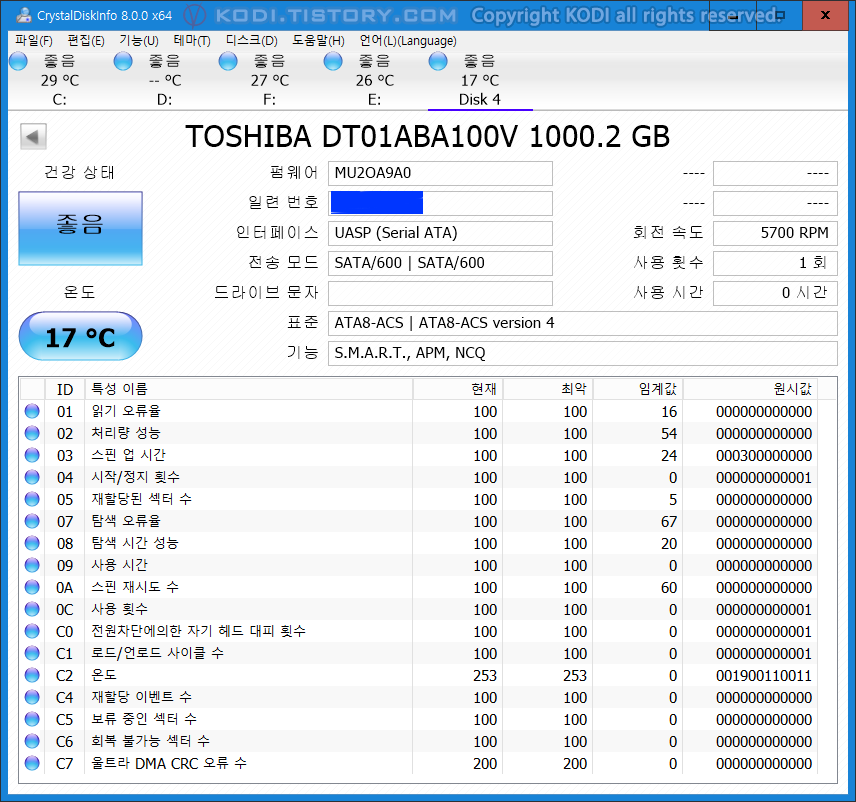Click the blue status dot beside ID 01
Viewport: 856px width, 802px height.
coord(31,411)
